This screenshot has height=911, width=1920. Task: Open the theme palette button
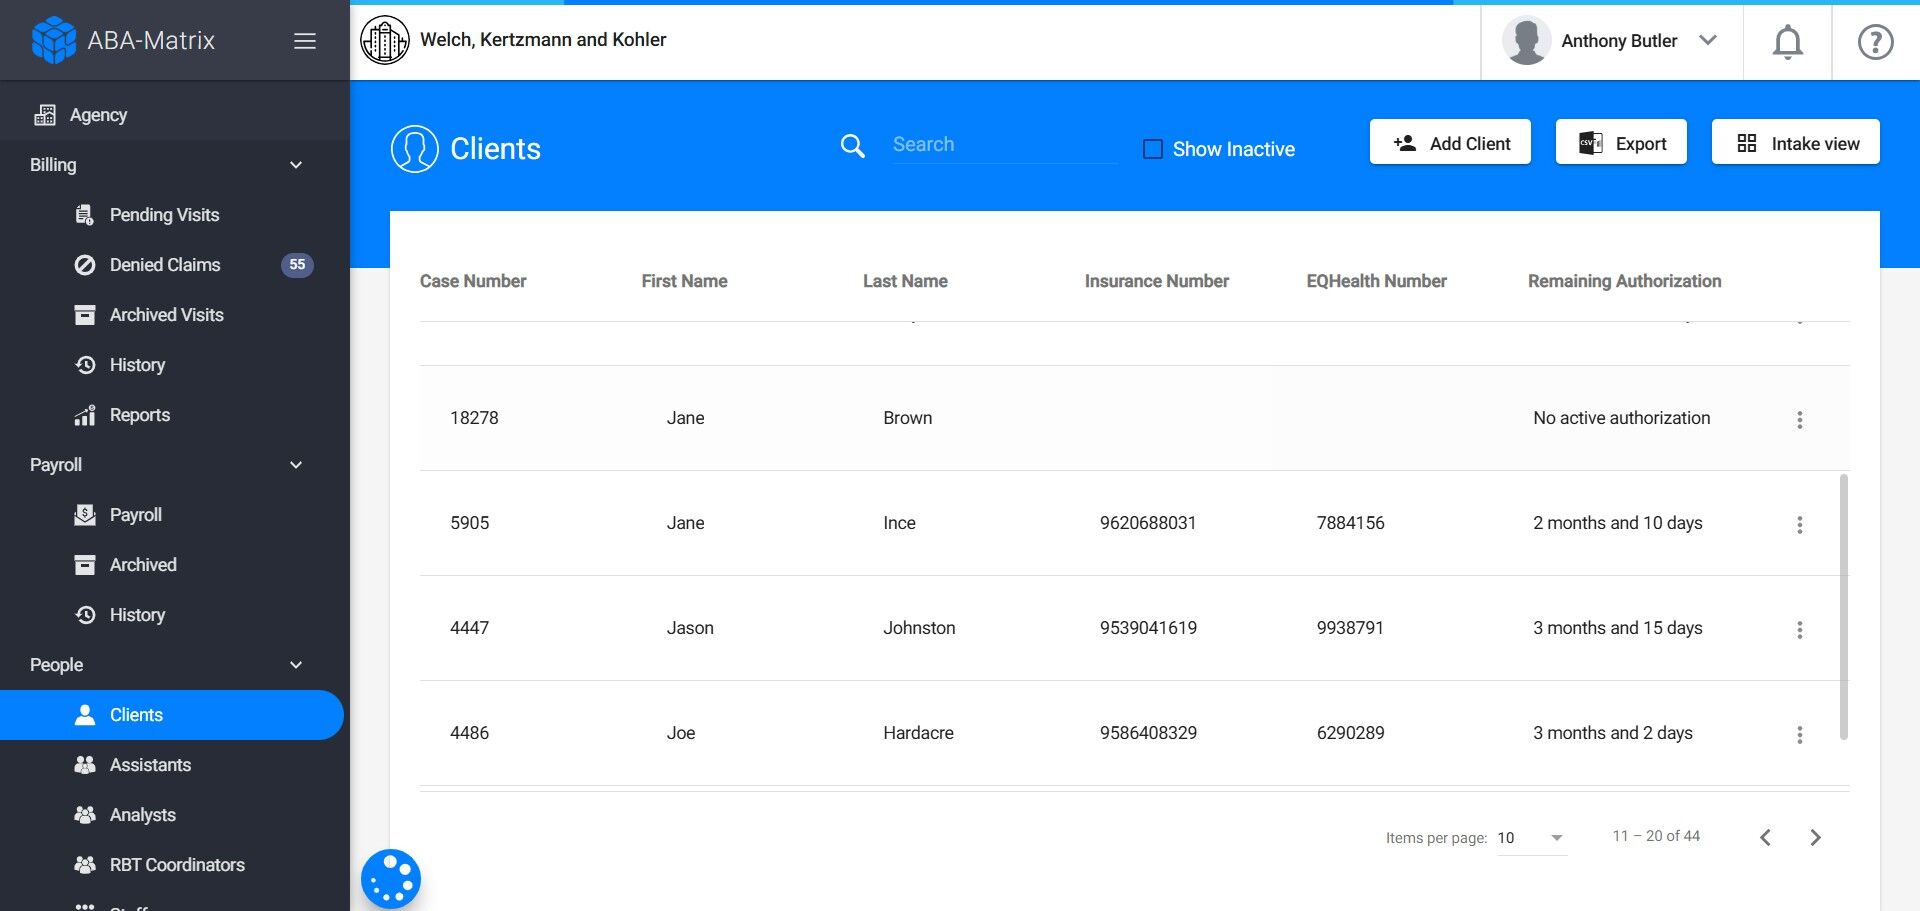(x=391, y=879)
